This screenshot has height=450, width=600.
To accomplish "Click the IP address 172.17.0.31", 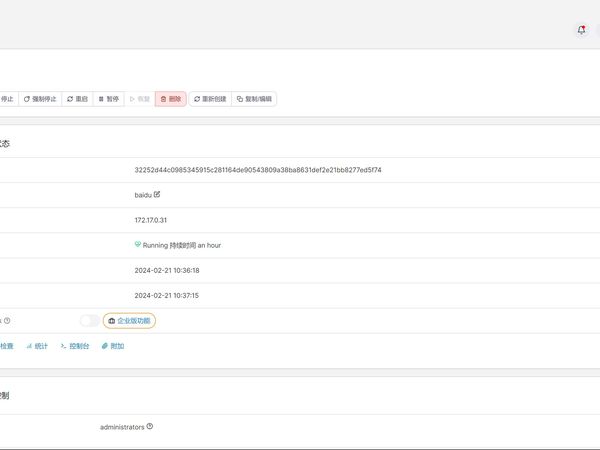I will pos(150,220).
